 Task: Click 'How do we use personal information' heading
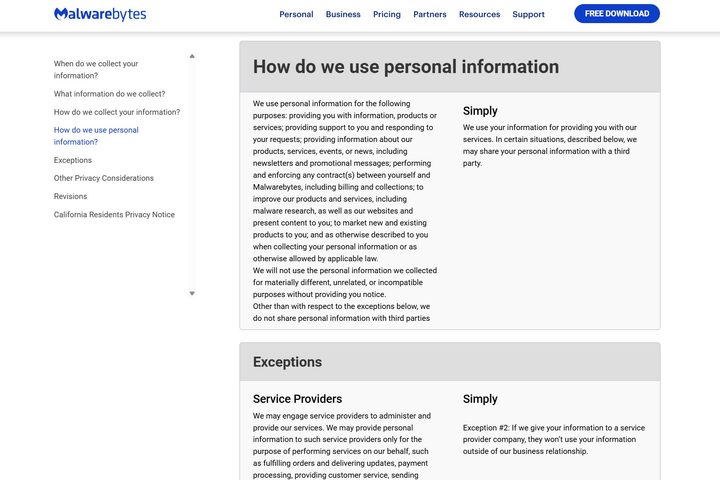click(406, 67)
